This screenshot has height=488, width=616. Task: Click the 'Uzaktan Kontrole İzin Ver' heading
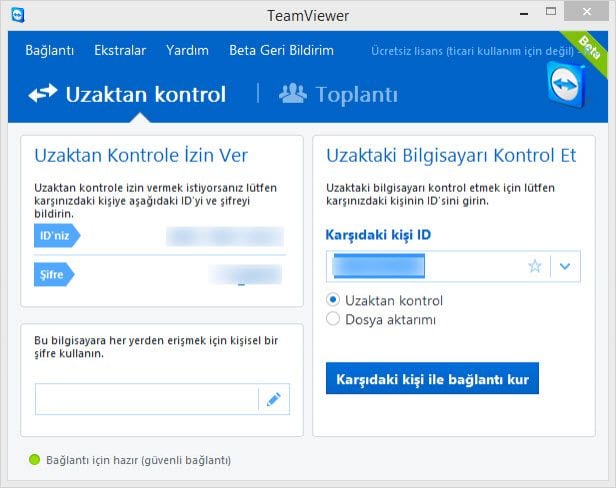[141, 155]
